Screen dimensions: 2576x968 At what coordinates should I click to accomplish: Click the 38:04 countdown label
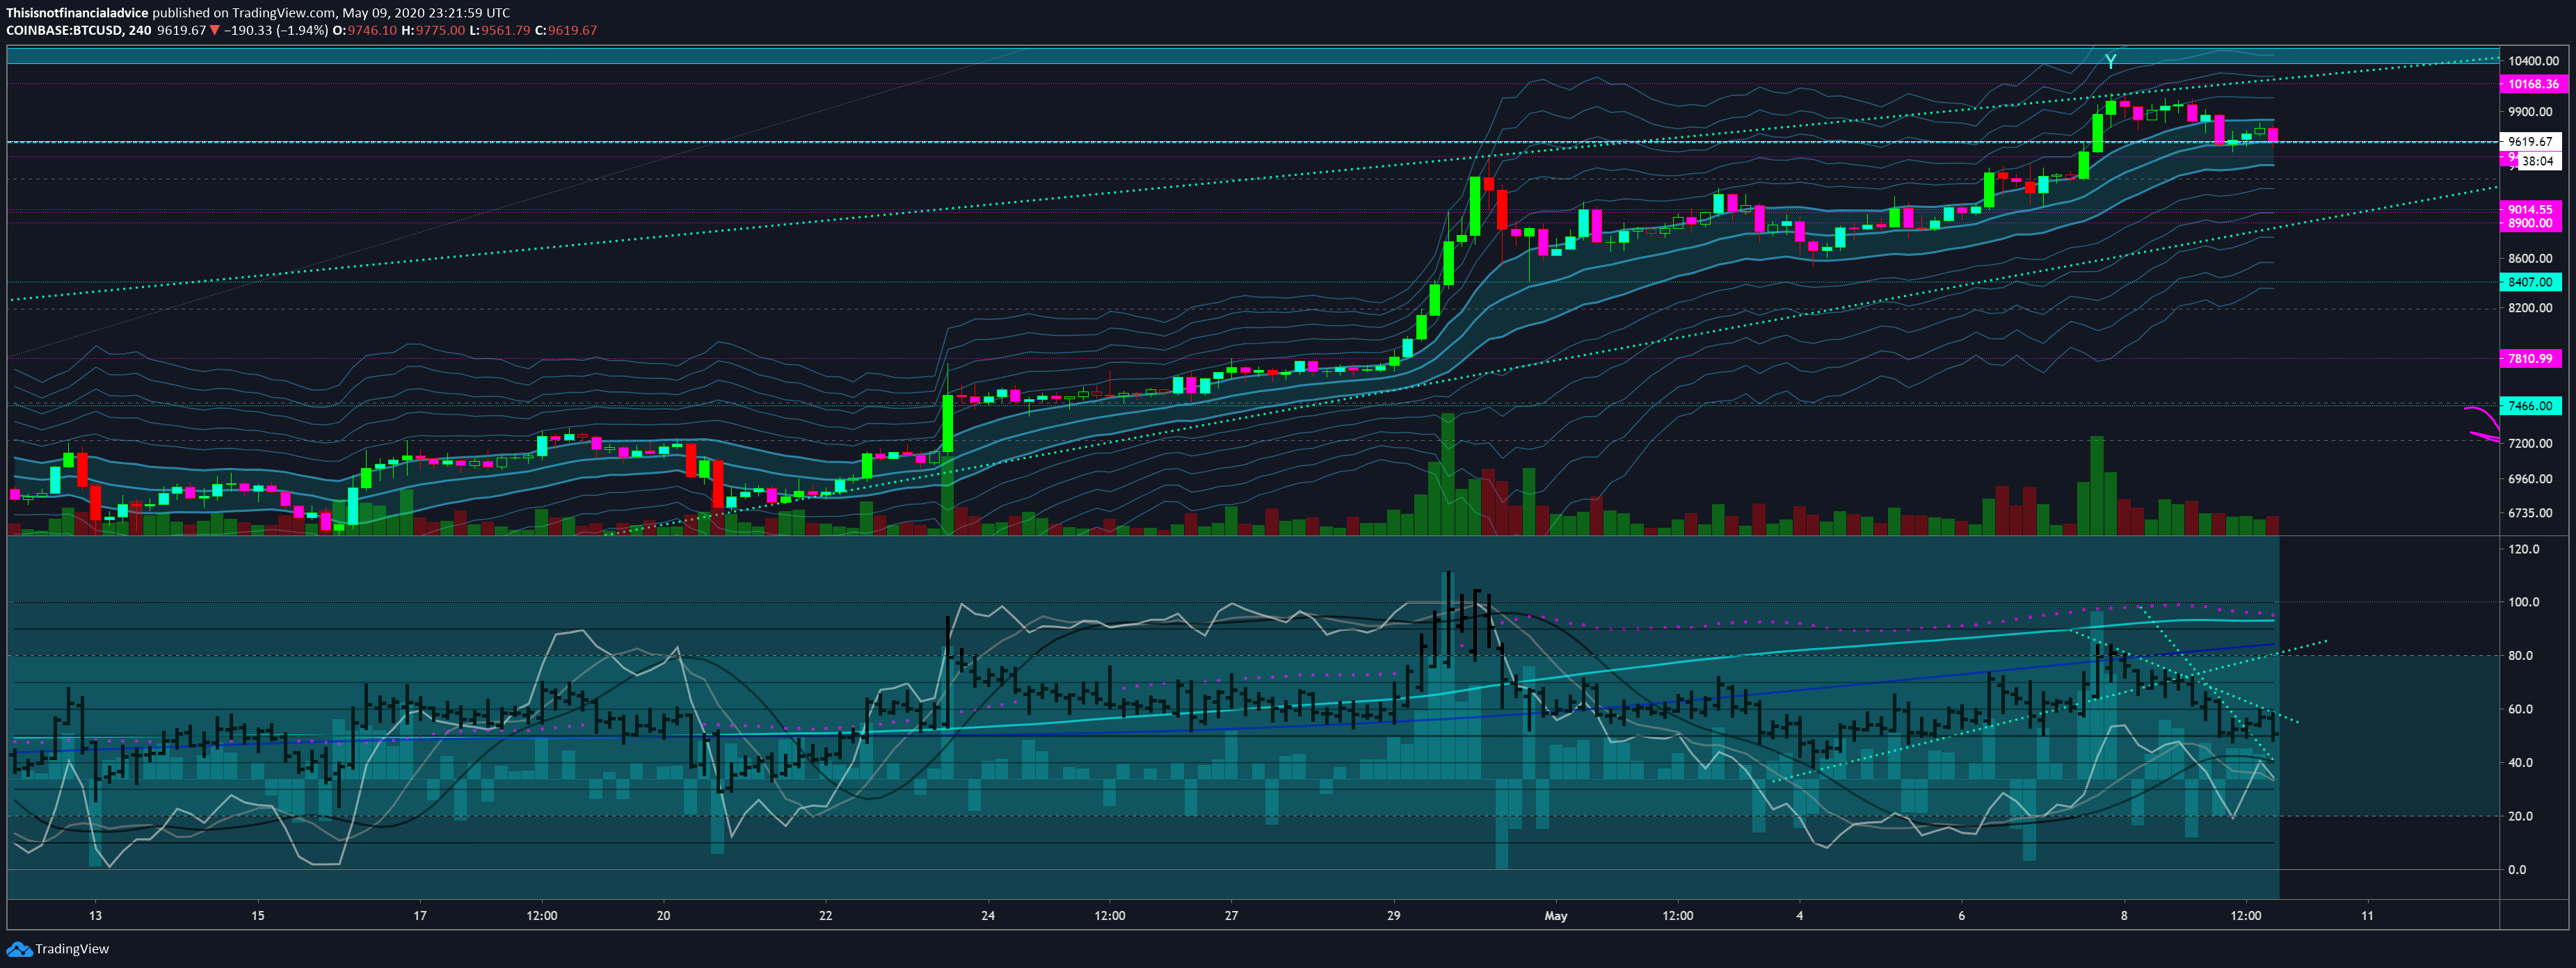click(2538, 161)
